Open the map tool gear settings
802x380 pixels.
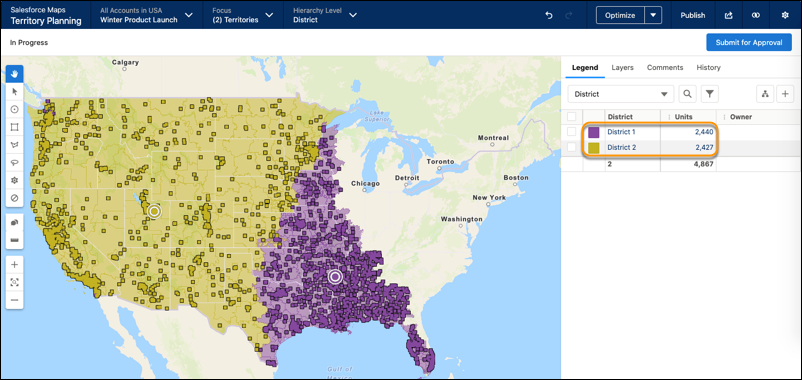14,180
